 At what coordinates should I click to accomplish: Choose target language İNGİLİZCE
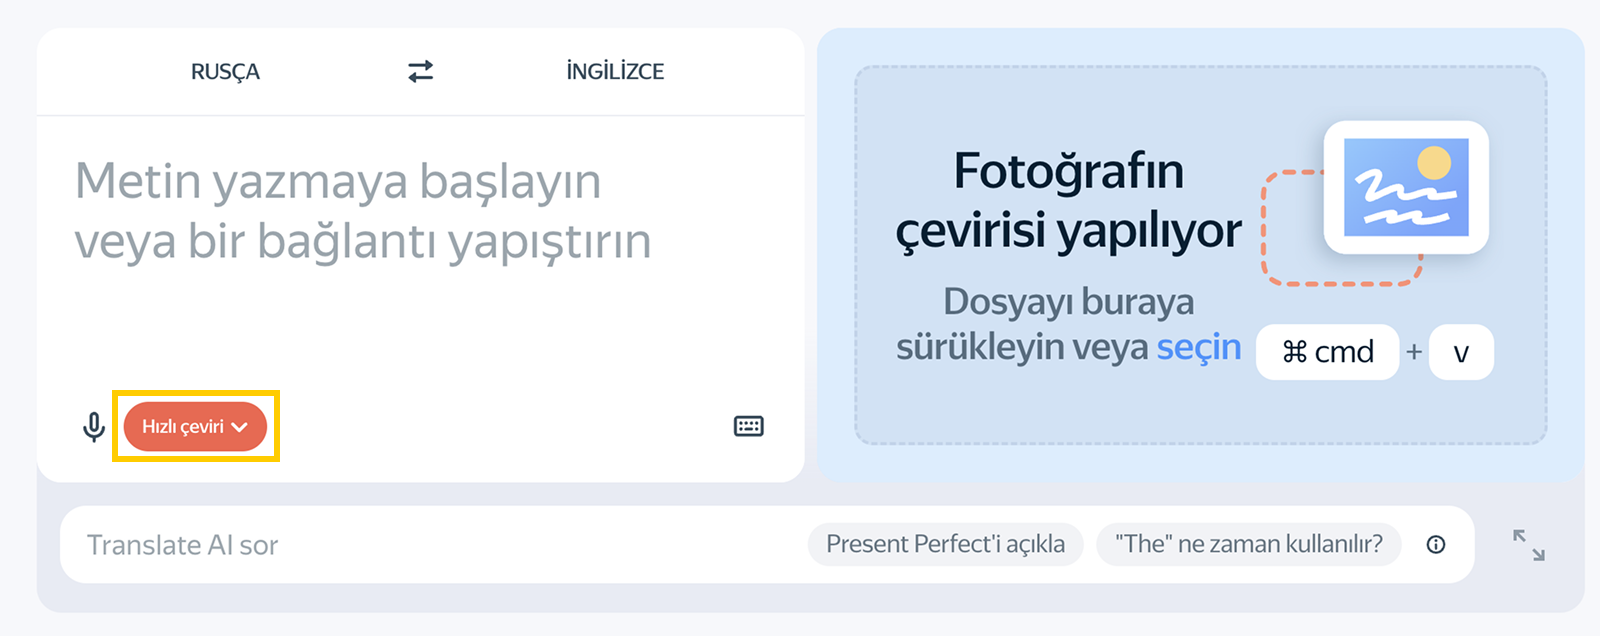pos(615,72)
